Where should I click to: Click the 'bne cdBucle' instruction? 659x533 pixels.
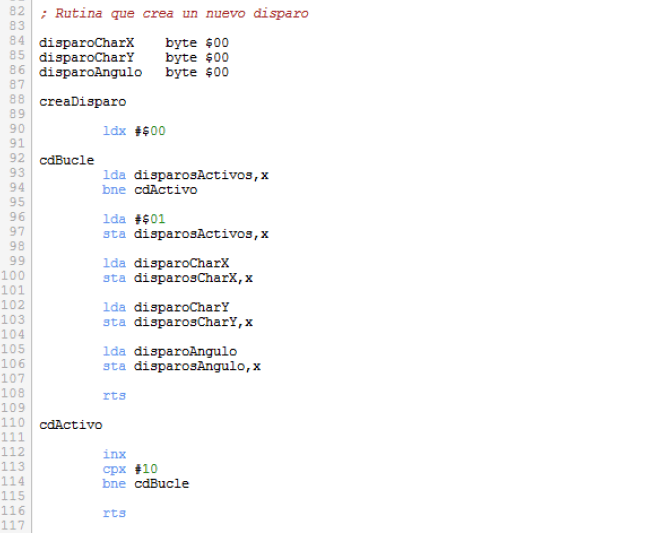point(146,484)
